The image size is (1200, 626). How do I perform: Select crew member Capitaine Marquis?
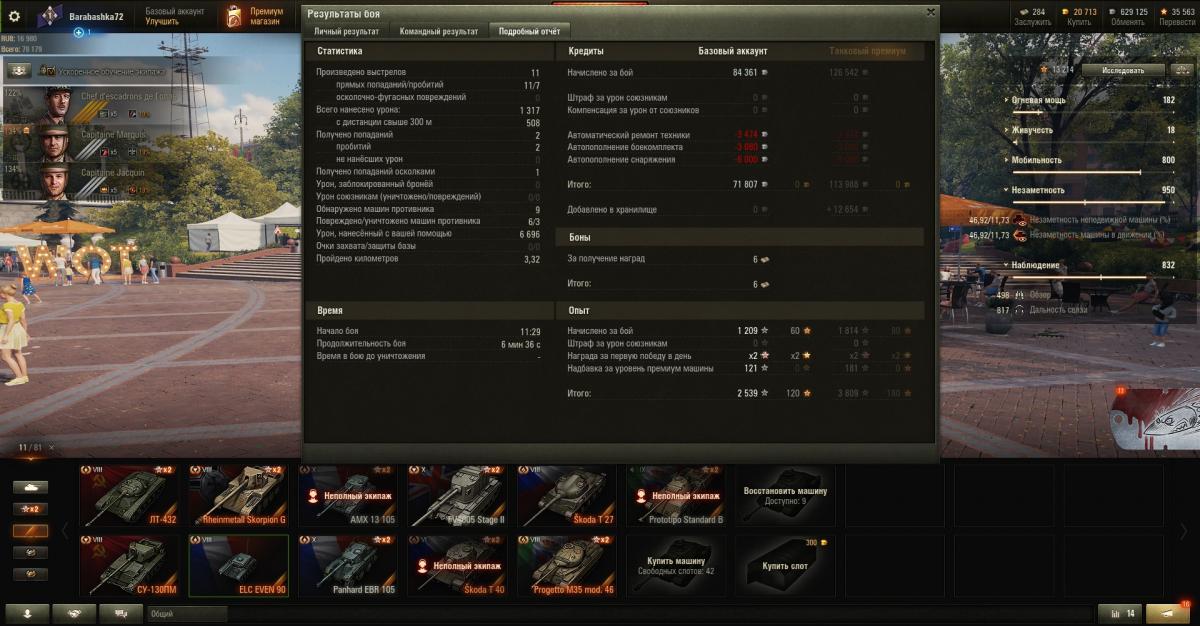coord(56,145)
